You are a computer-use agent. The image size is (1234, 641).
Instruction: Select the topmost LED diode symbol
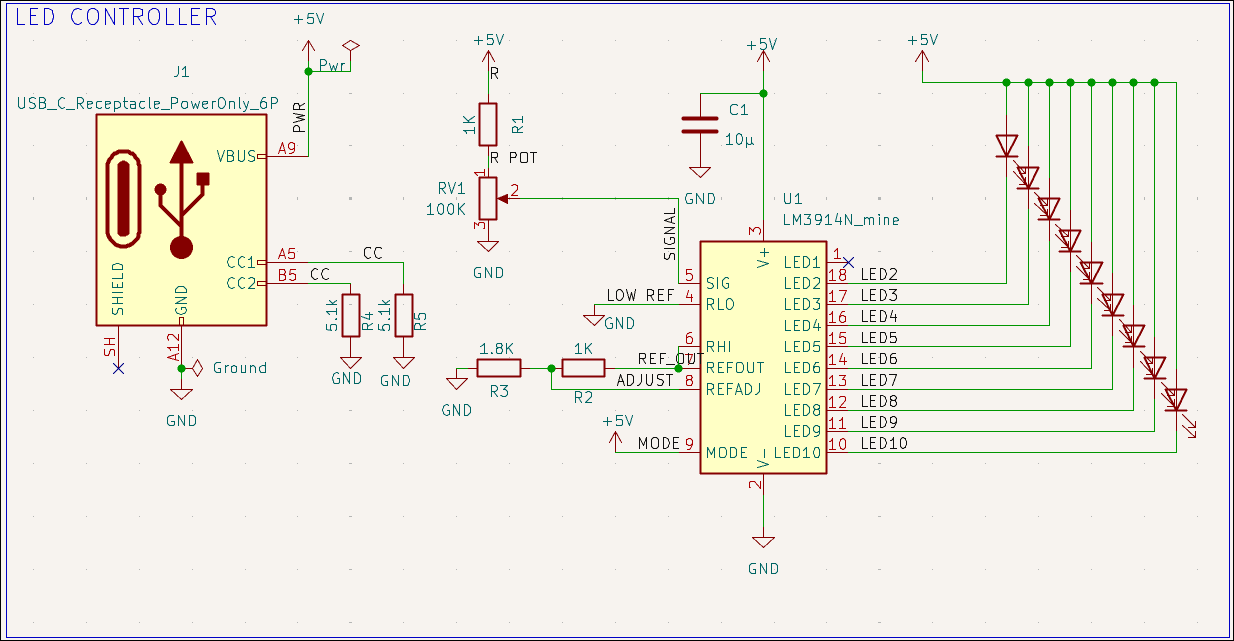[1007, 146]
